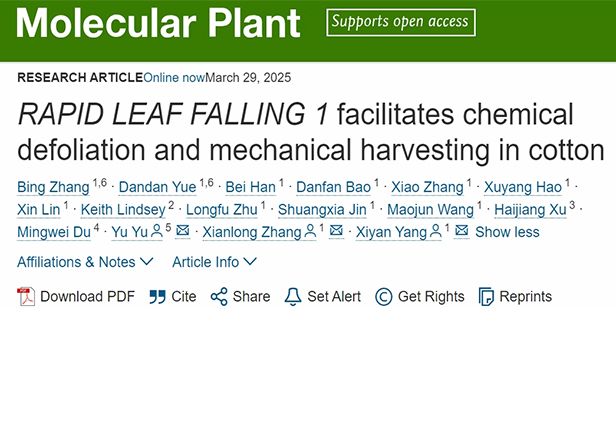This screenshot has width=616, height=428.
Task: Click the Download PDF icon
Action: tap(26, 297)
